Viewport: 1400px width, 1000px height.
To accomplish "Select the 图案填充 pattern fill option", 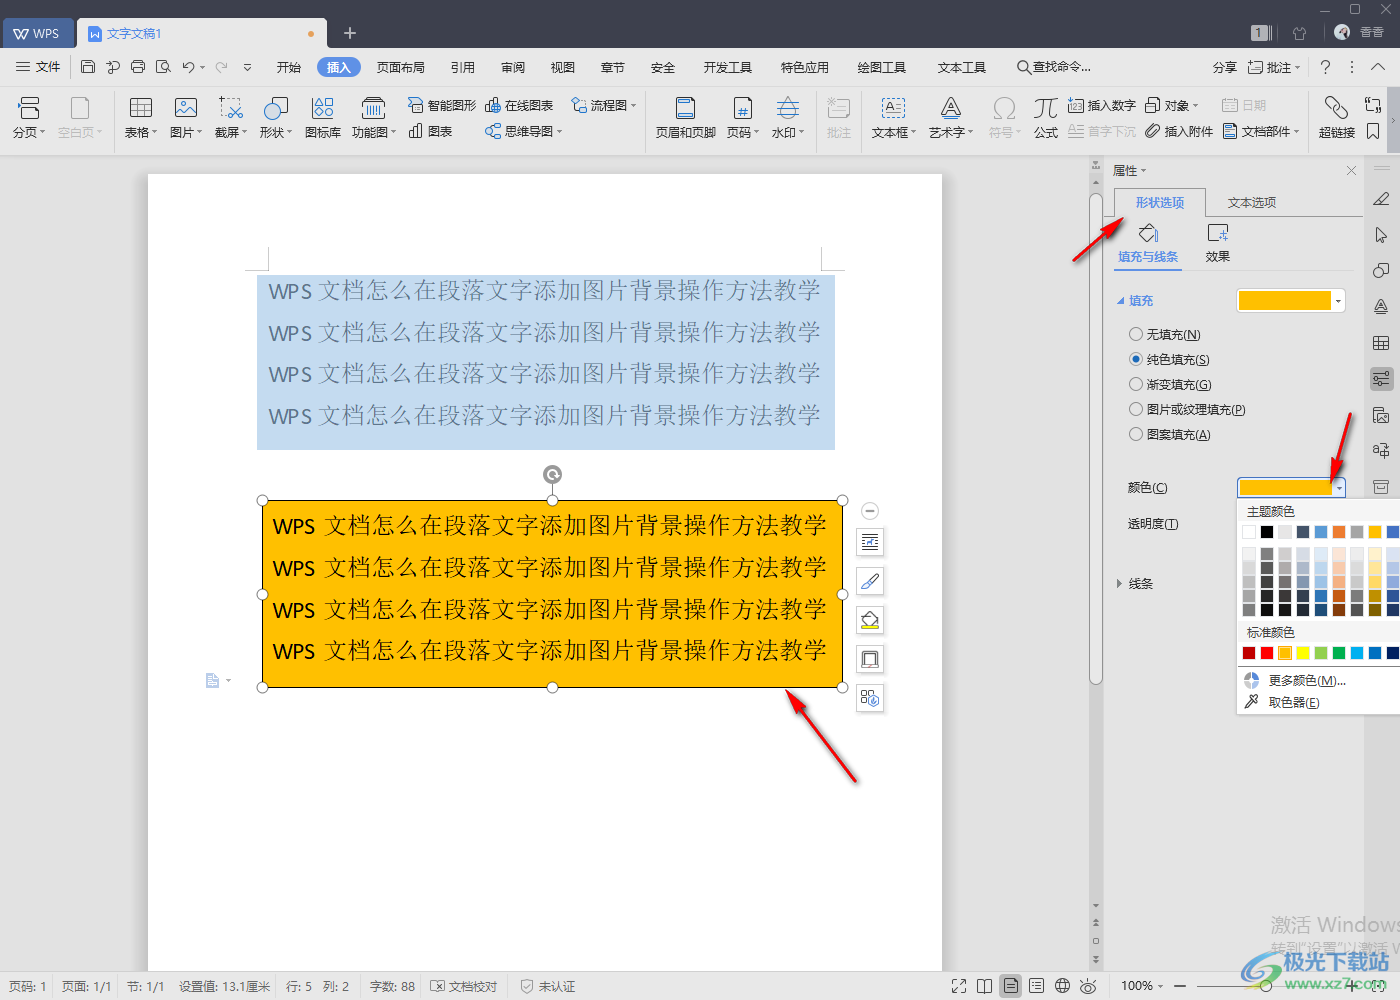I will (1169, 434).
